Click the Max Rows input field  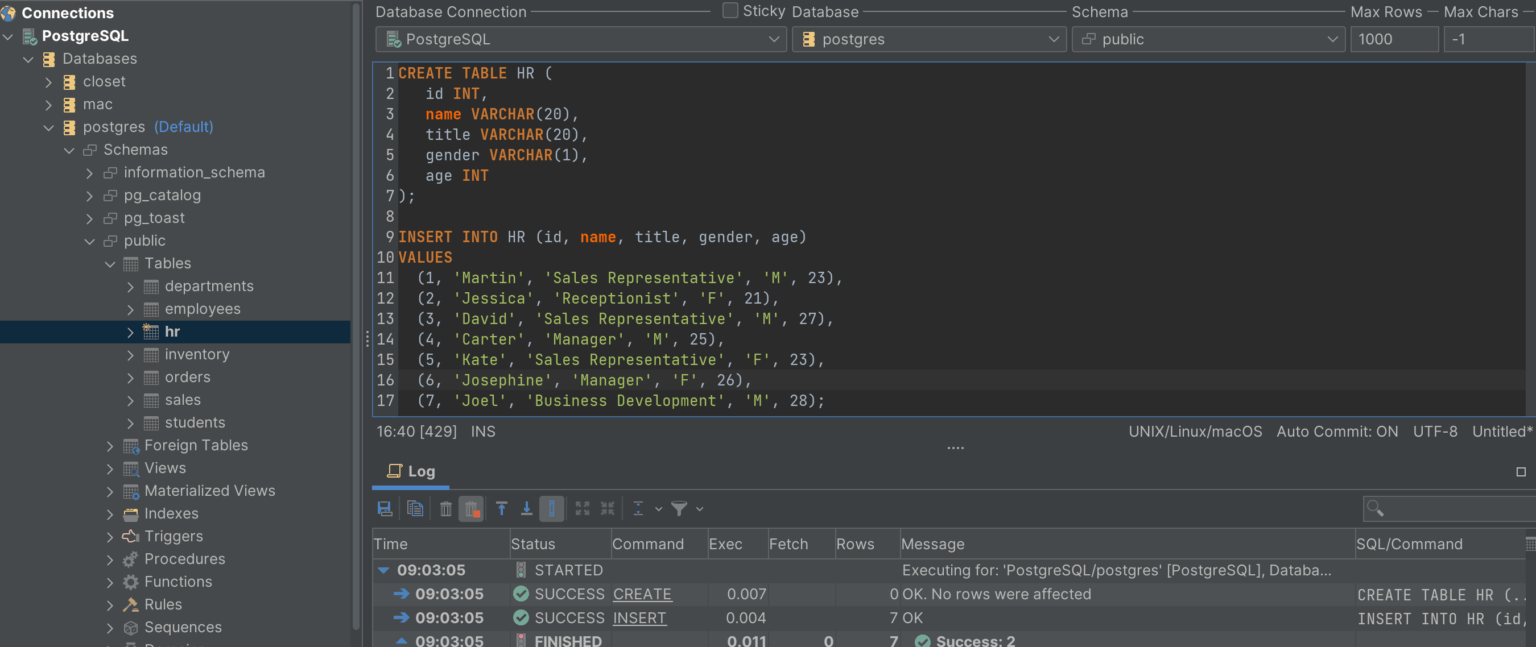[x=1393, y=39]
